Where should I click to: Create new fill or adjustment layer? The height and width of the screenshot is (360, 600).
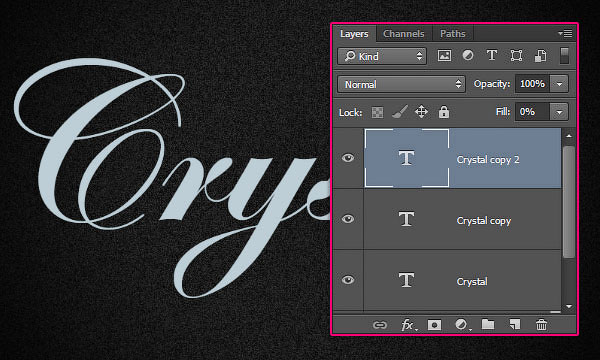pyautogui.click(x=462, y=325)
